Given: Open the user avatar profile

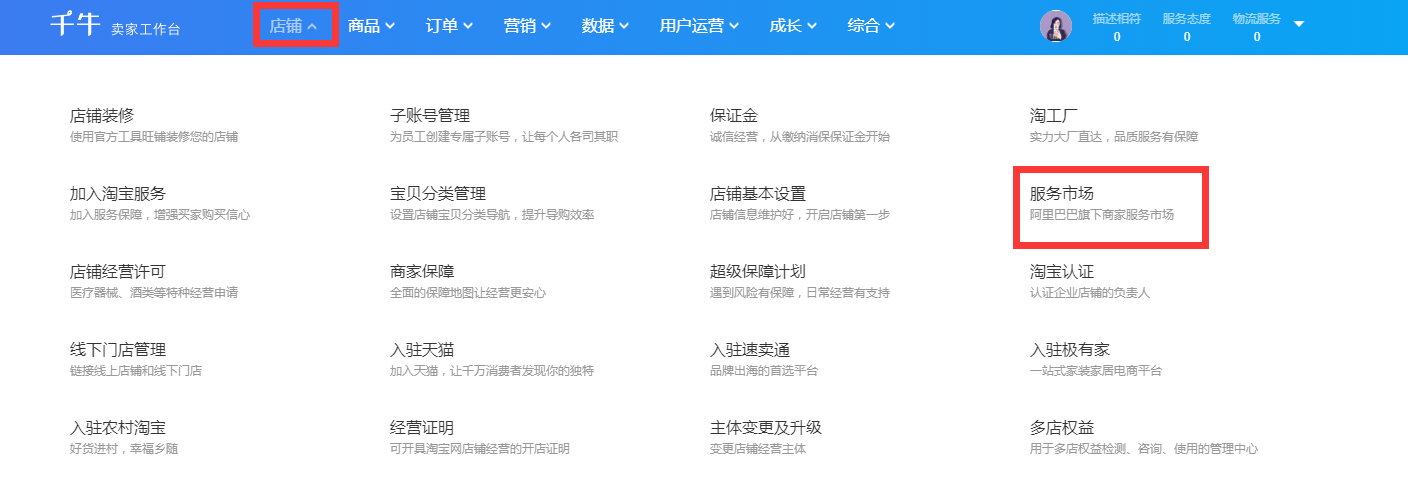Looking at the screenshot, I should point(1055,26).
